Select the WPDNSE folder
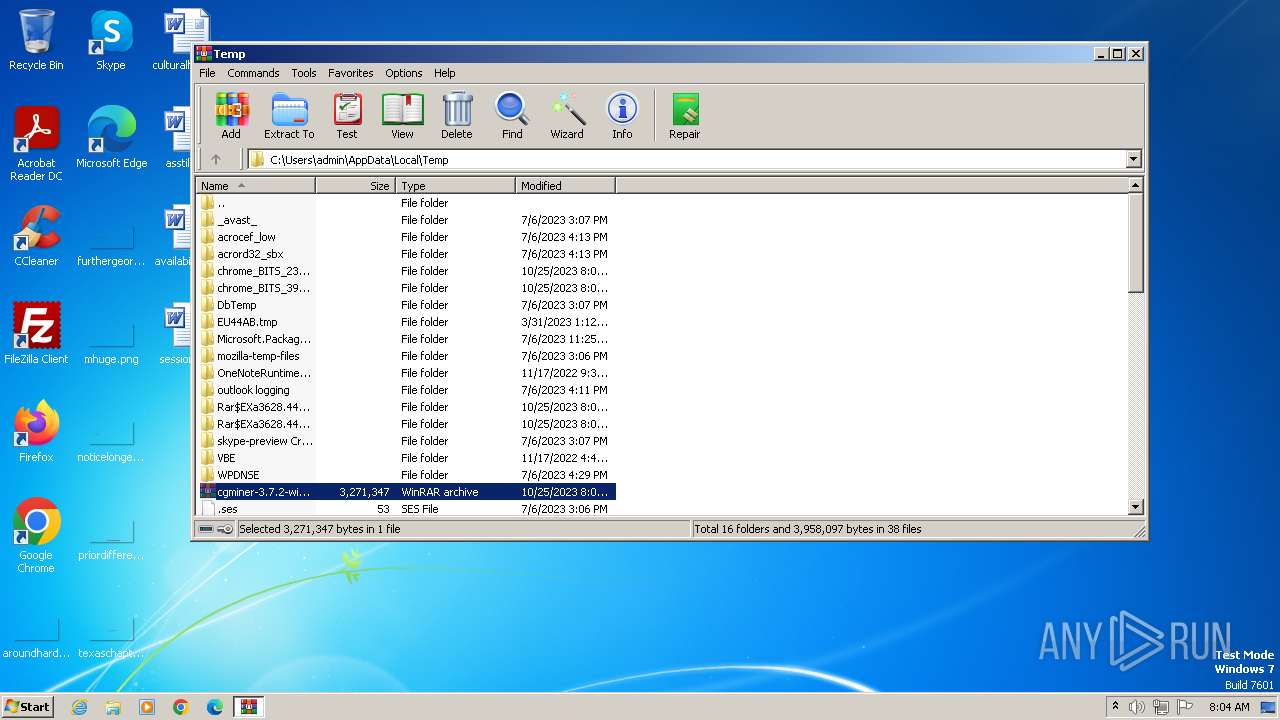This screenshot has width=1280, height=720. click(x=406, y=475)
